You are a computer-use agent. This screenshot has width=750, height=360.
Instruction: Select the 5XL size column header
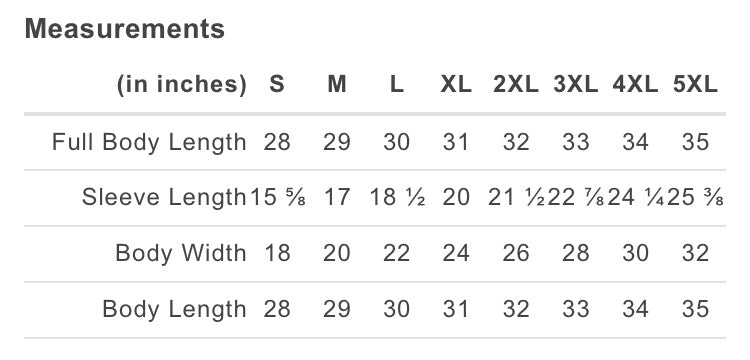695,85
